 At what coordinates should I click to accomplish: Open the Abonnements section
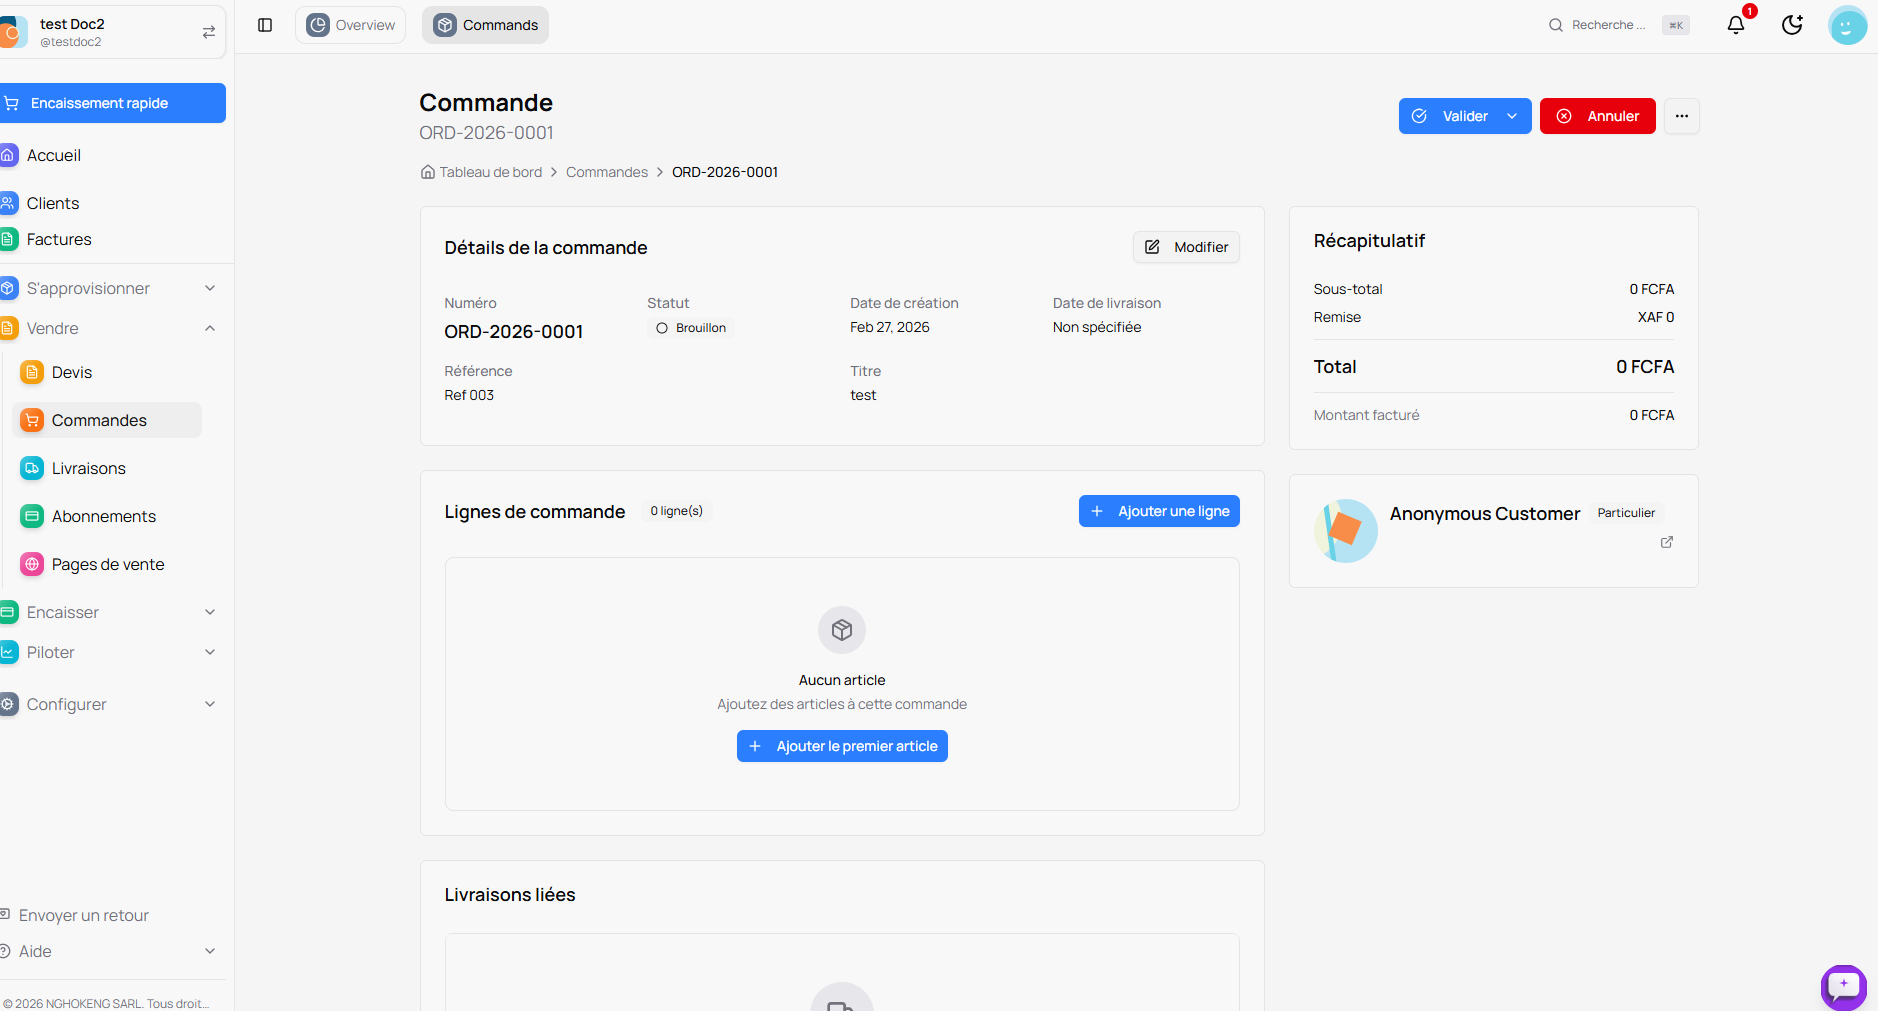point(103,515)
